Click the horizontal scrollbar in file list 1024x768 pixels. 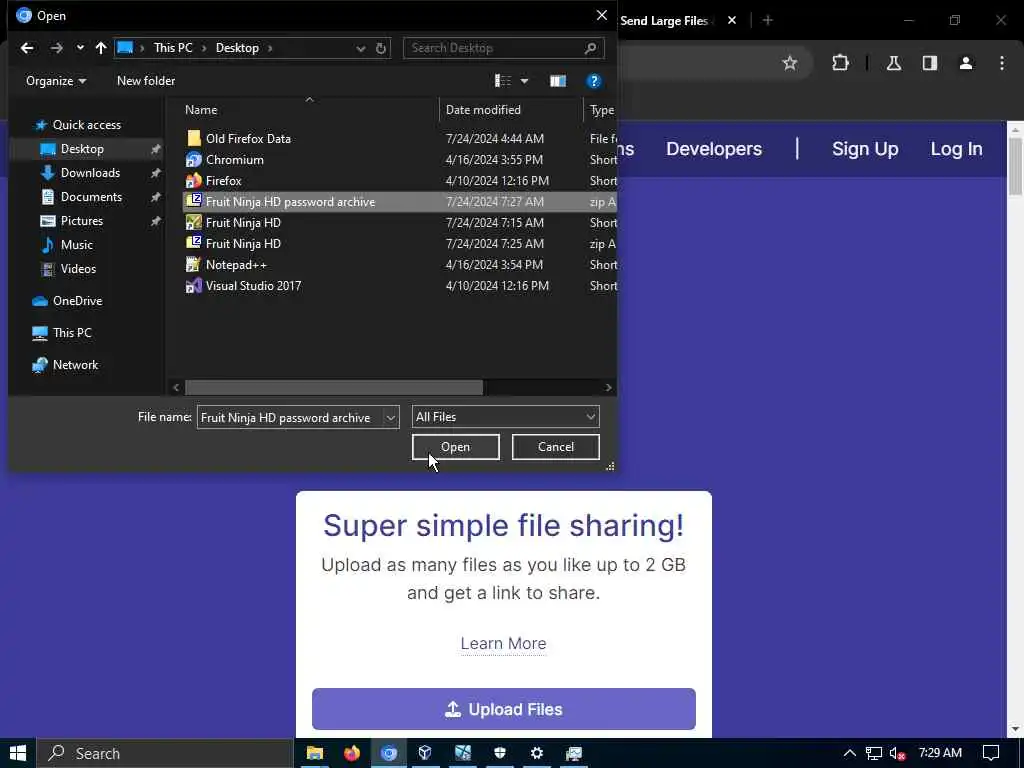334,388
